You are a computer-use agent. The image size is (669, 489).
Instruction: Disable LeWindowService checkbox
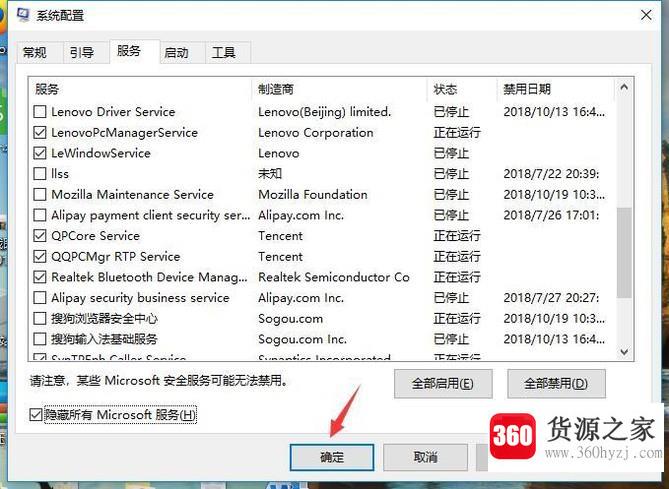point(40,153)
